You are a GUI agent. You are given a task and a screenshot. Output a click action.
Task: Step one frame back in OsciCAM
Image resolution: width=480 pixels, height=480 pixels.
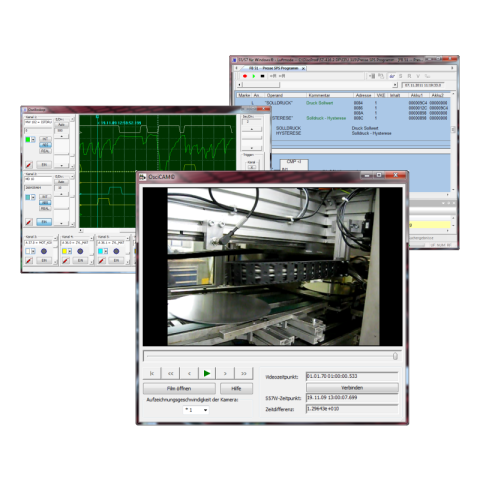[189, 373]
